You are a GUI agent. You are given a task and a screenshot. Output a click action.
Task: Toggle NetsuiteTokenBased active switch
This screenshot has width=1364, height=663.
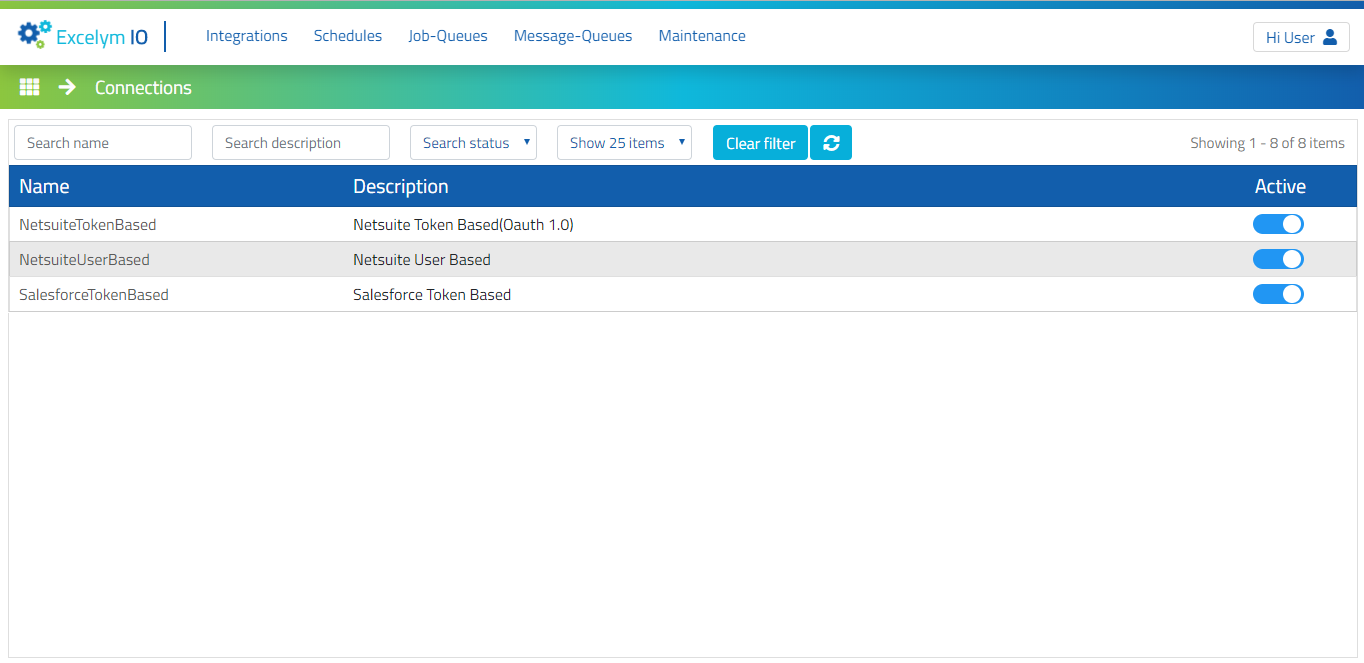click(x=1278, y=224)
